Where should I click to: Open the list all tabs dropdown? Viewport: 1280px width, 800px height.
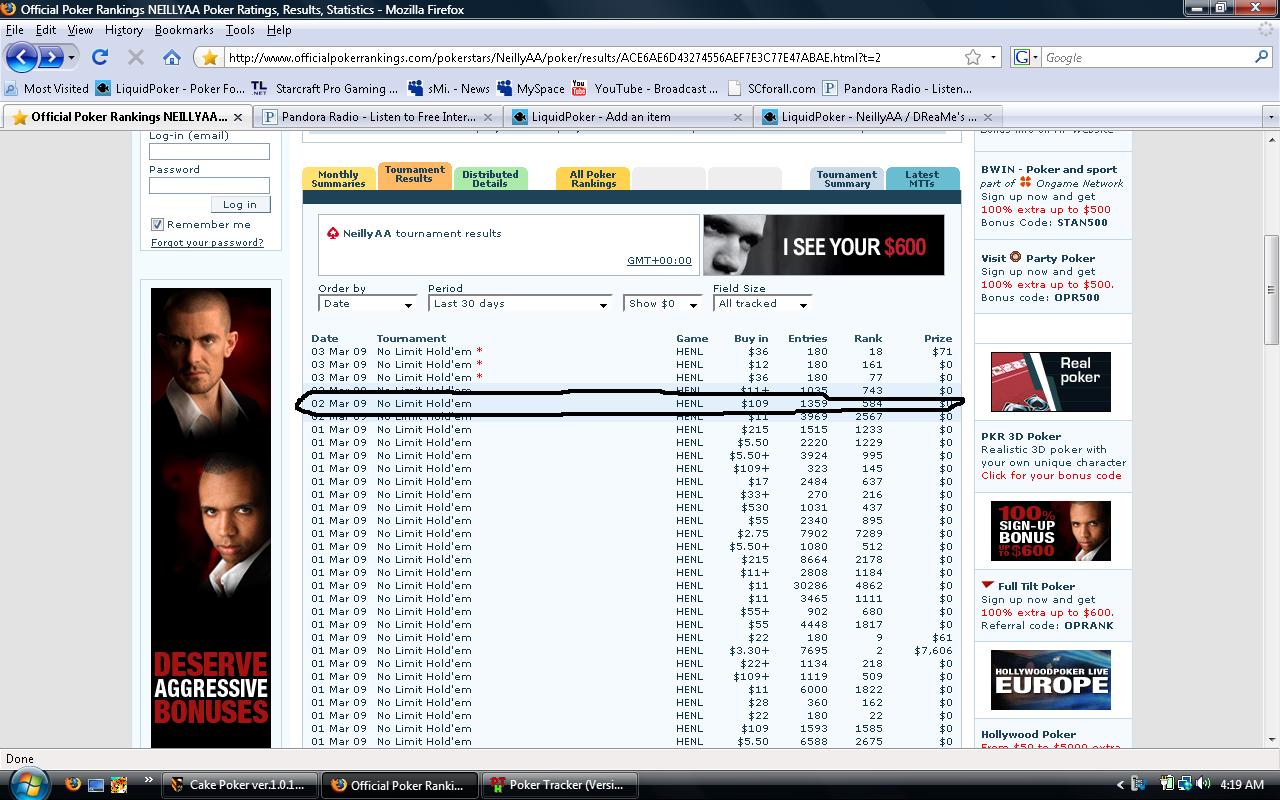pyautogui.click(x=1271, y=117)
